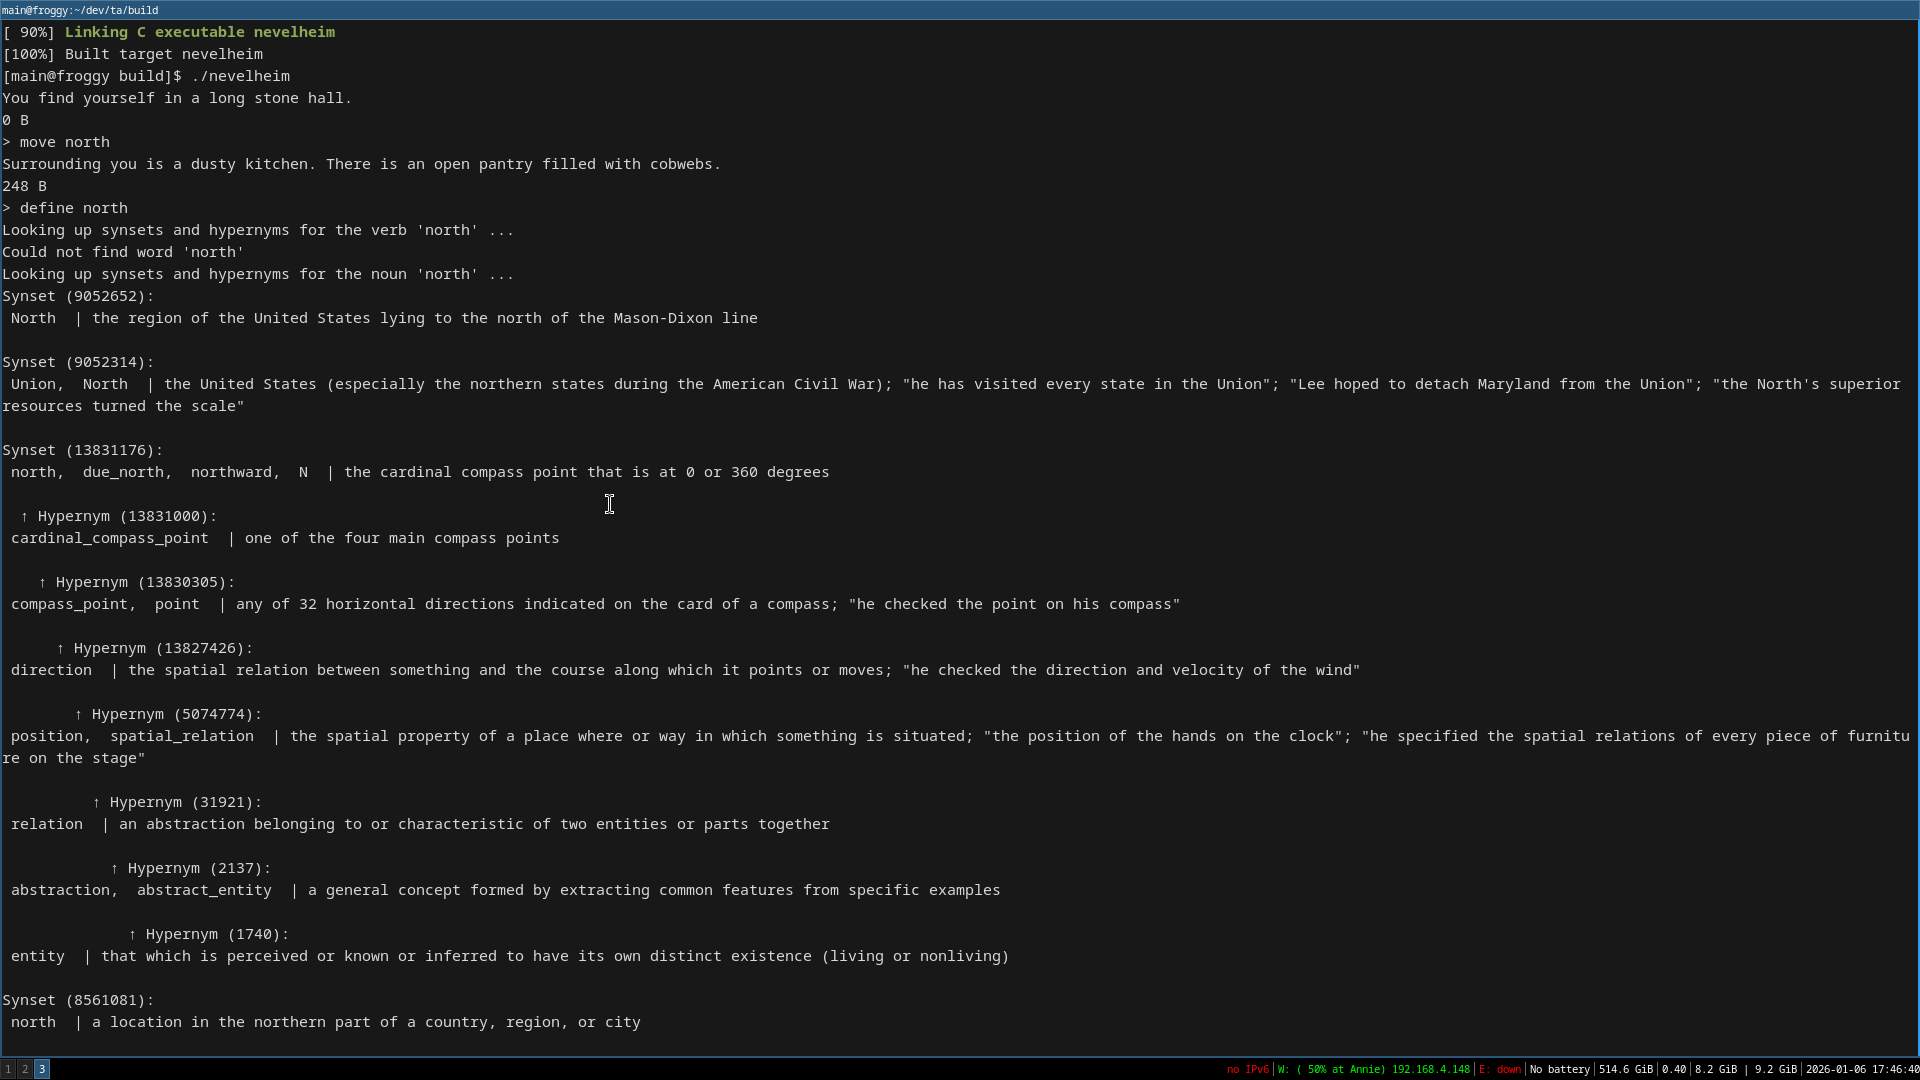Click the 'Synset (13831176):' heading text
The width and height of the screenshot is (1920, 1080).
click(x=82, y=450)
